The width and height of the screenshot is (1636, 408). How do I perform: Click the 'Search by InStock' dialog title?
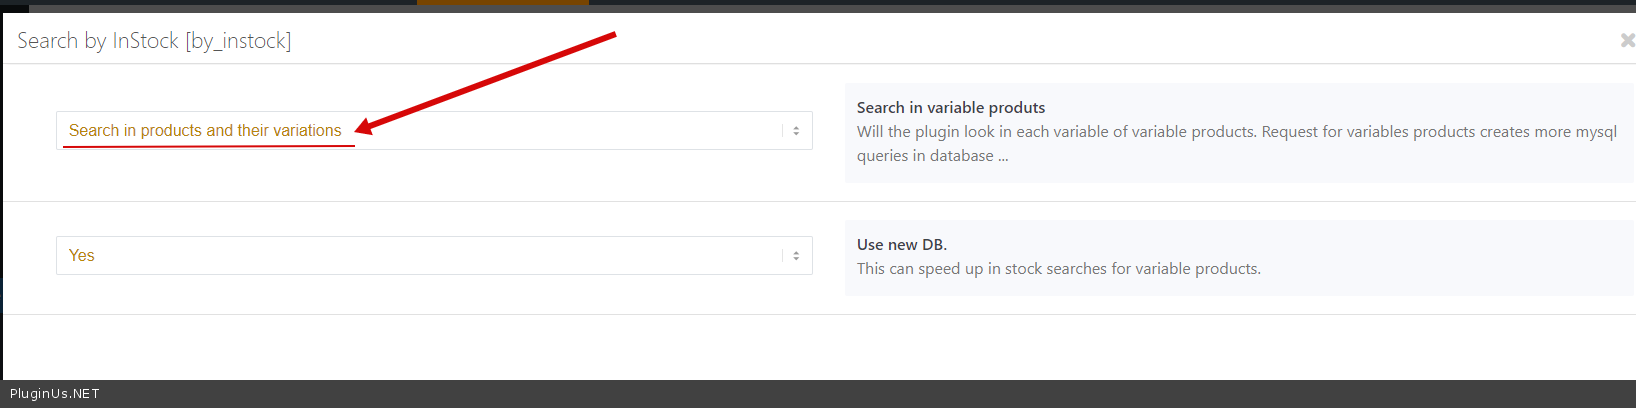coord(98,41)
